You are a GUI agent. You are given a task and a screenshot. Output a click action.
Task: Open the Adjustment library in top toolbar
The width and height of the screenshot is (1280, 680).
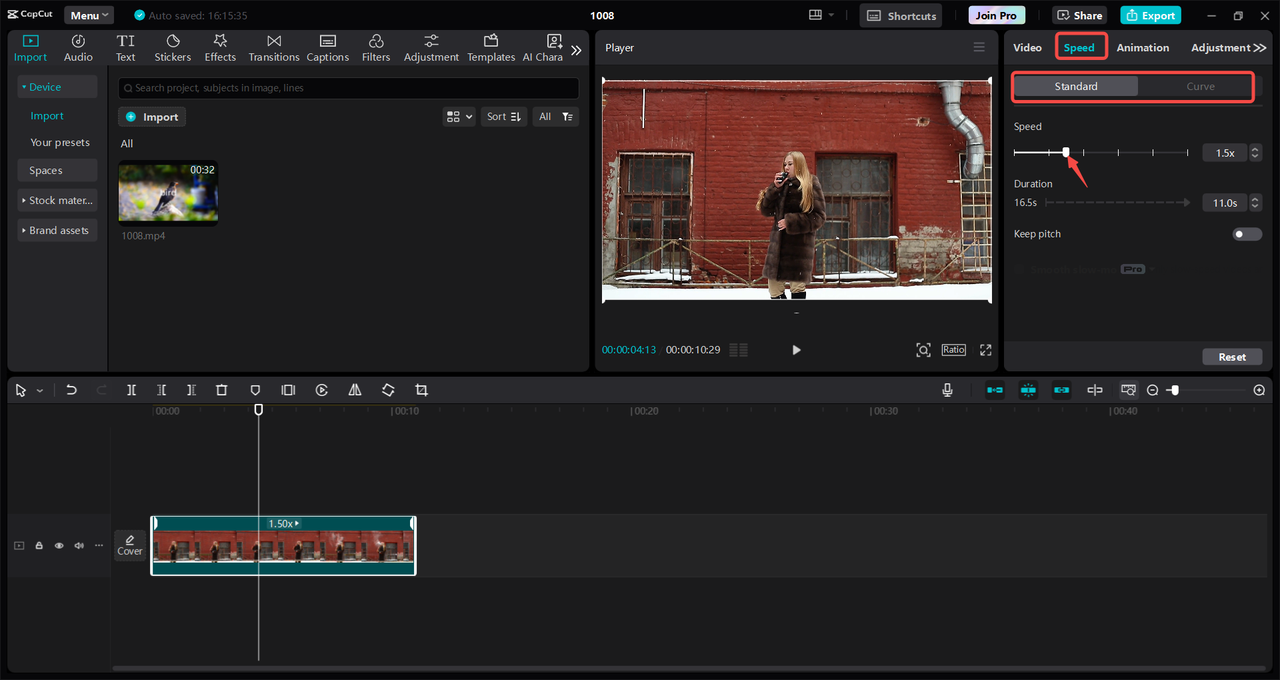431,48
